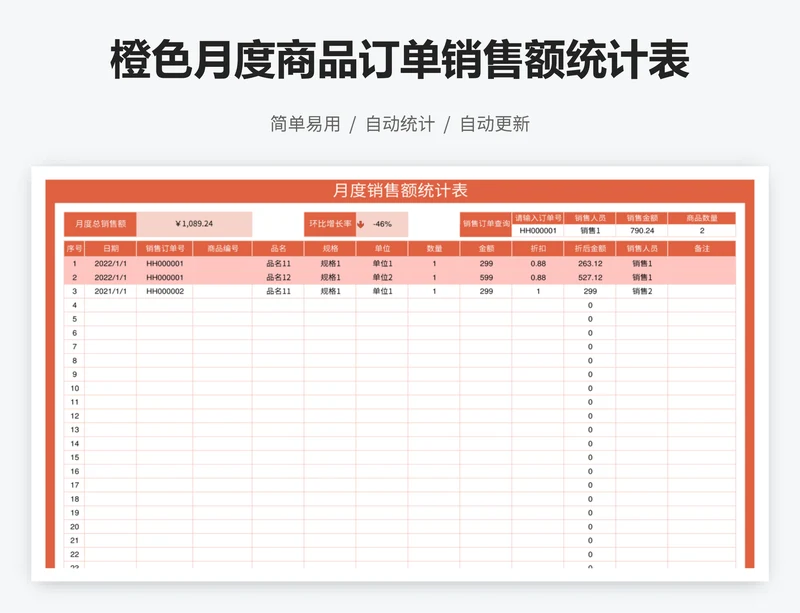Select the 数量 column header
Image resolution: width=800 pixels, height=613 pixels.
tap(434, 249)
